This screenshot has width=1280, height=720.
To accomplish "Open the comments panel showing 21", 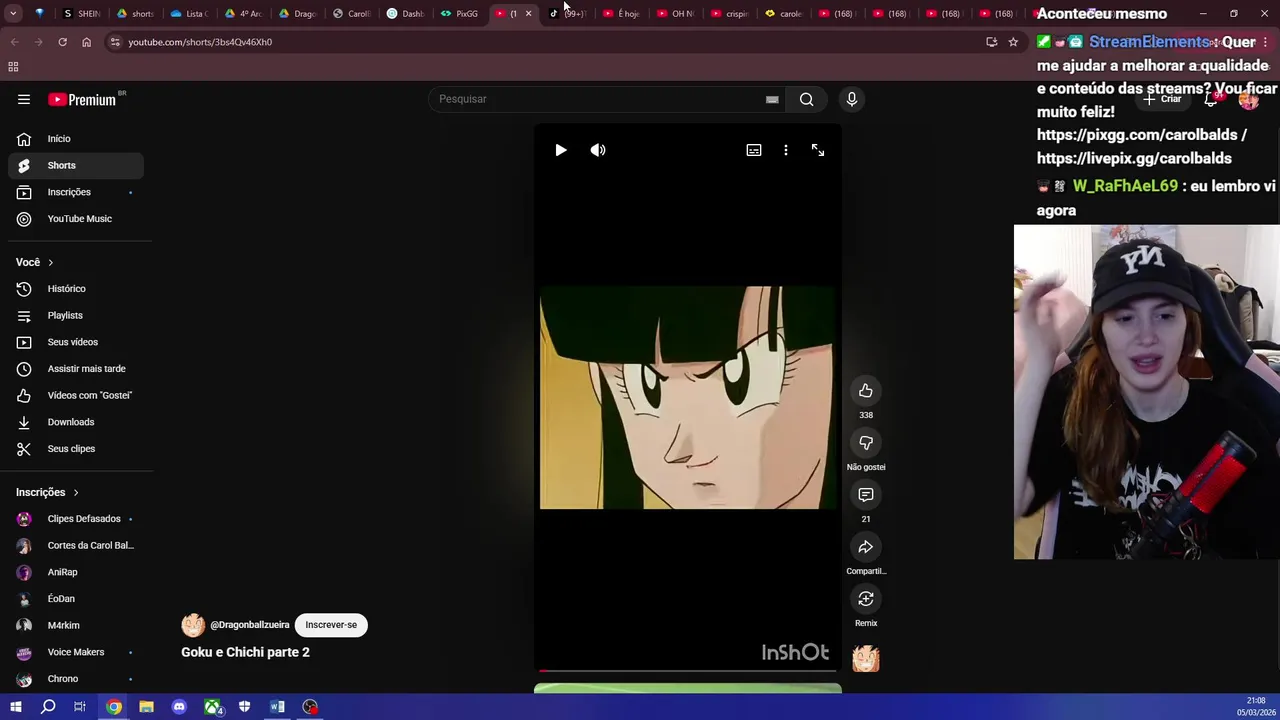I will [x=866, y=495].
